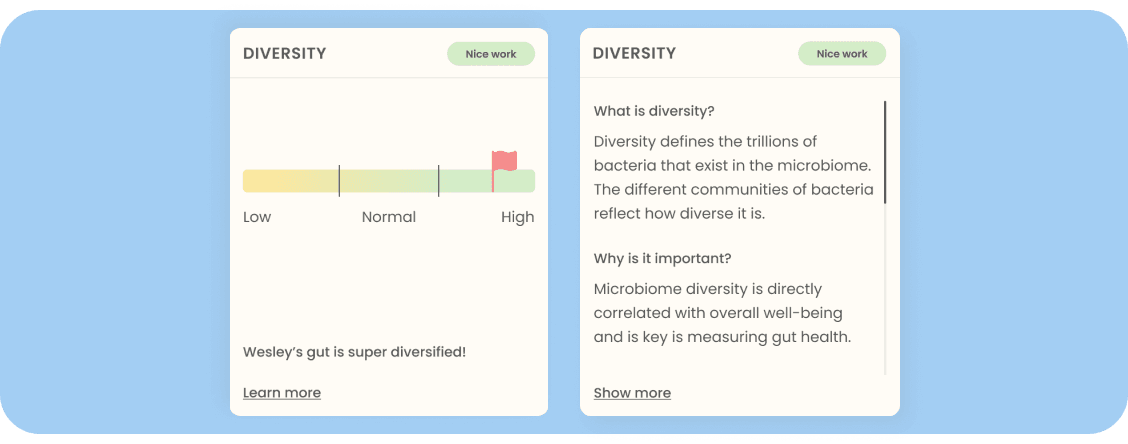
Task: Click the middle normal segment of diversity bar
Action: pyautogui.click(x=389, y=181)
